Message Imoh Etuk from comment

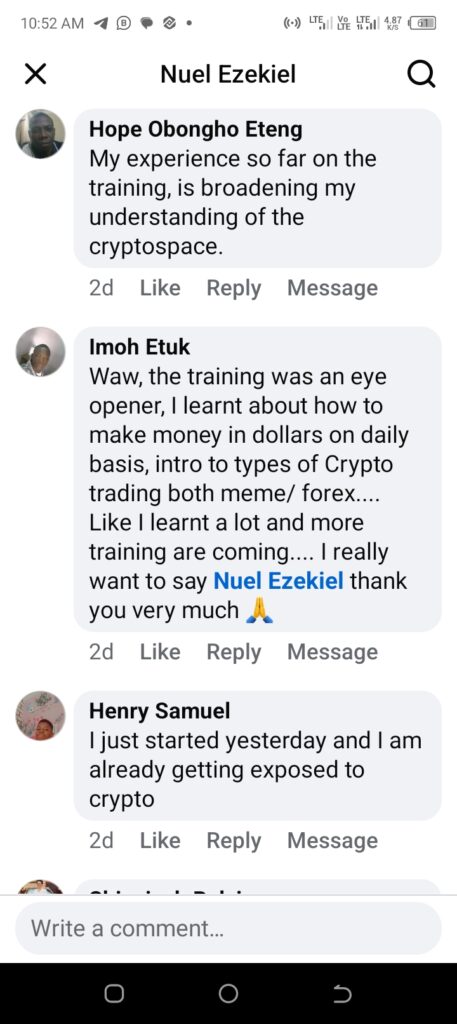click(x=332, y=652)
